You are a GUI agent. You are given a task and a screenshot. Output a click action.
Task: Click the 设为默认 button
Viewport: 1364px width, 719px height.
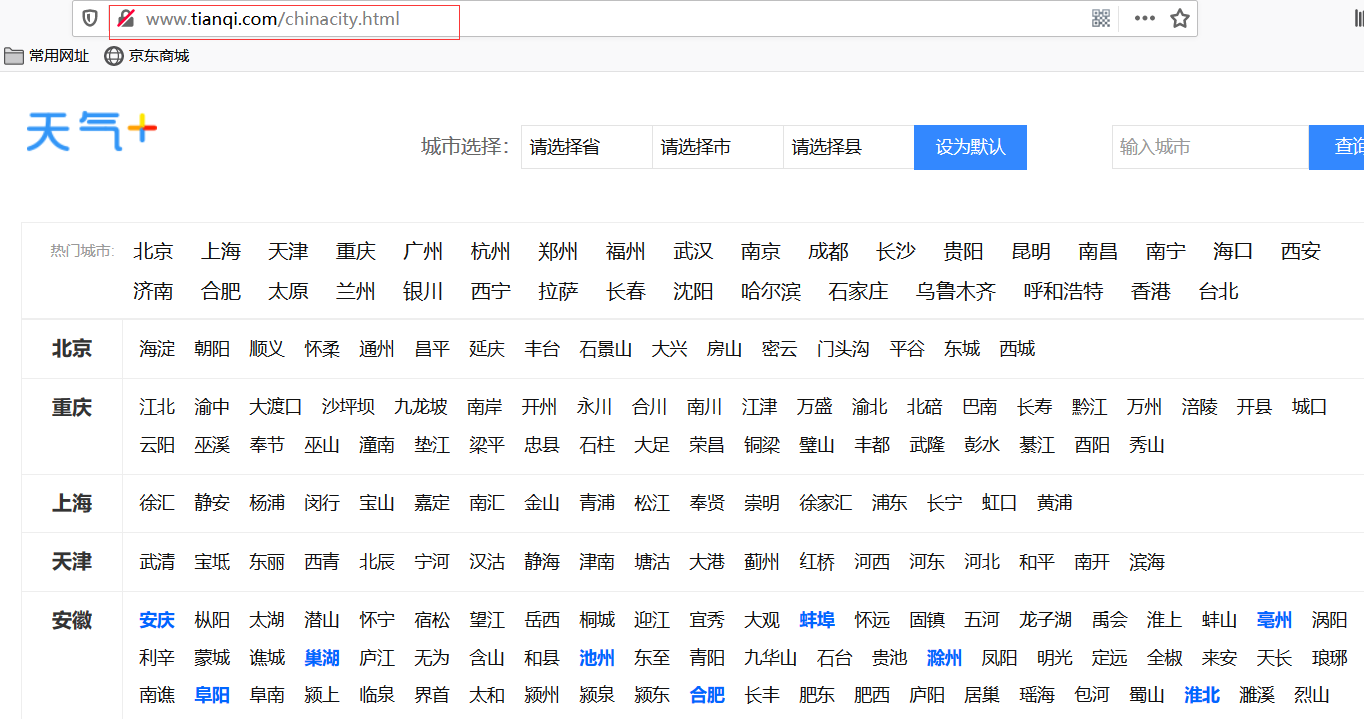(970, 147)
